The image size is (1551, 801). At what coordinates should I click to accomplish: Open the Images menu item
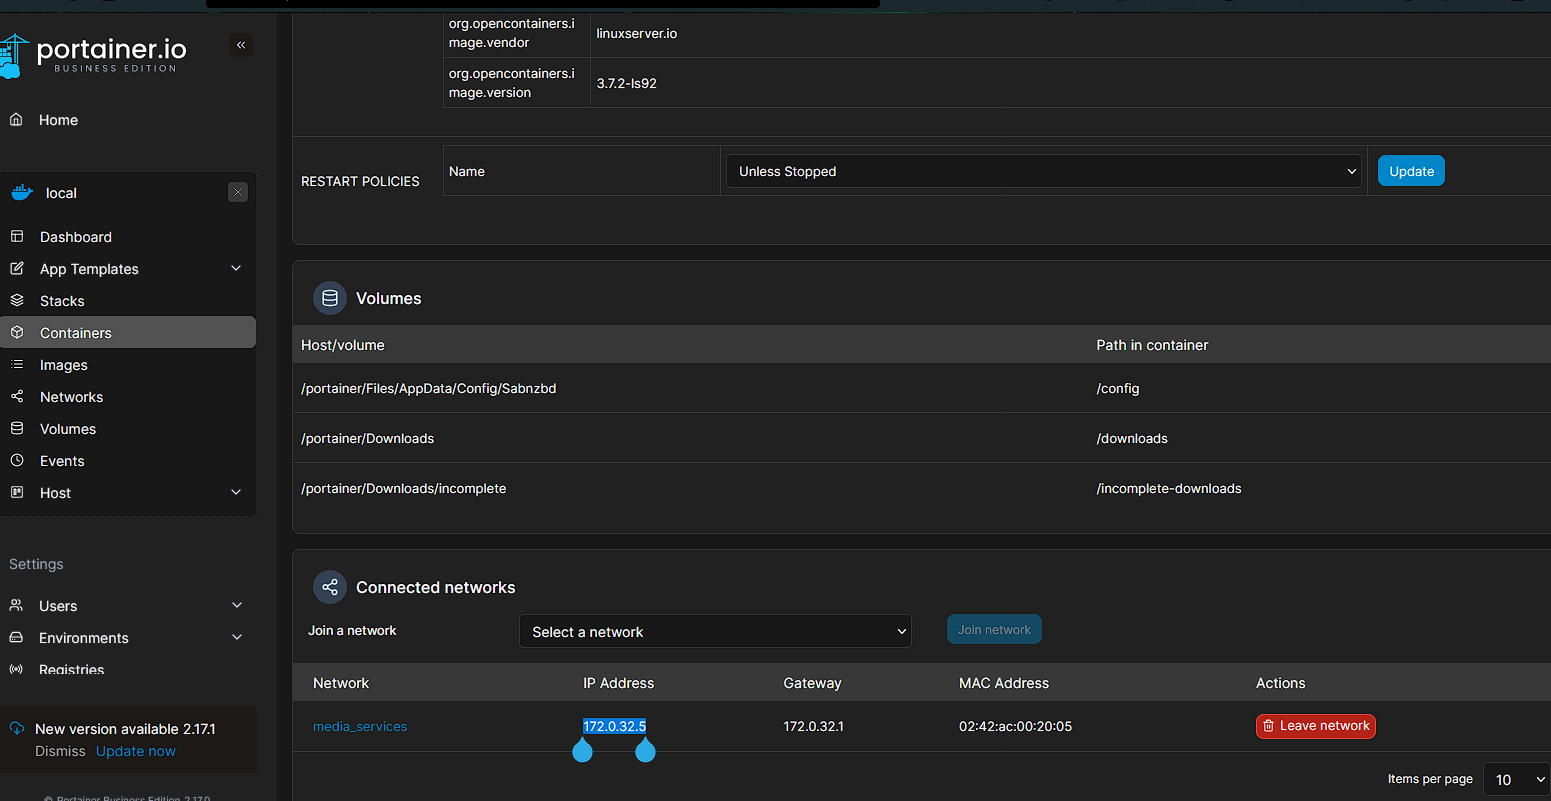tap(64, 365)
